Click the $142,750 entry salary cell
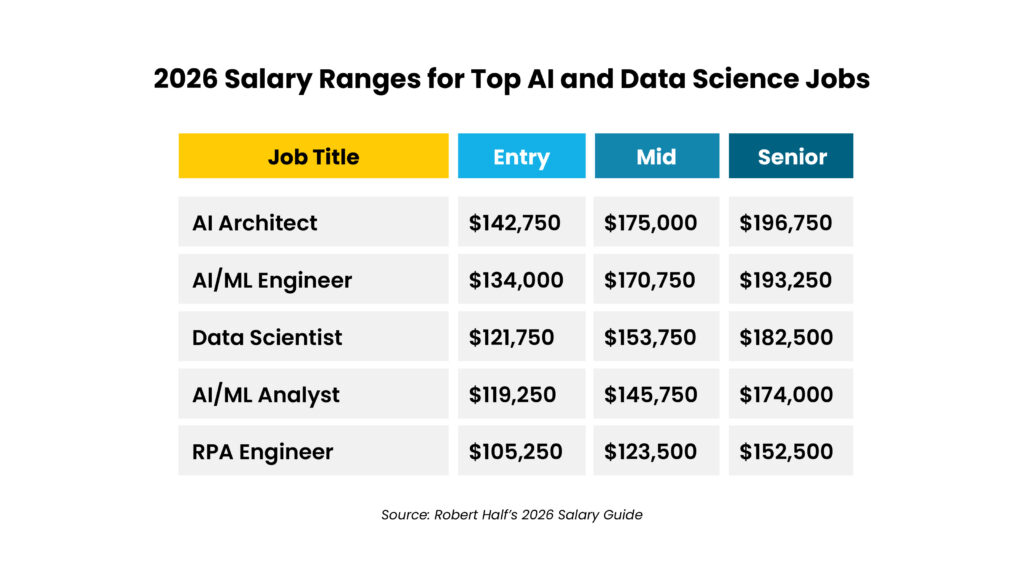The height and width of the screenshot is (568, 1024). click(522, 222)
